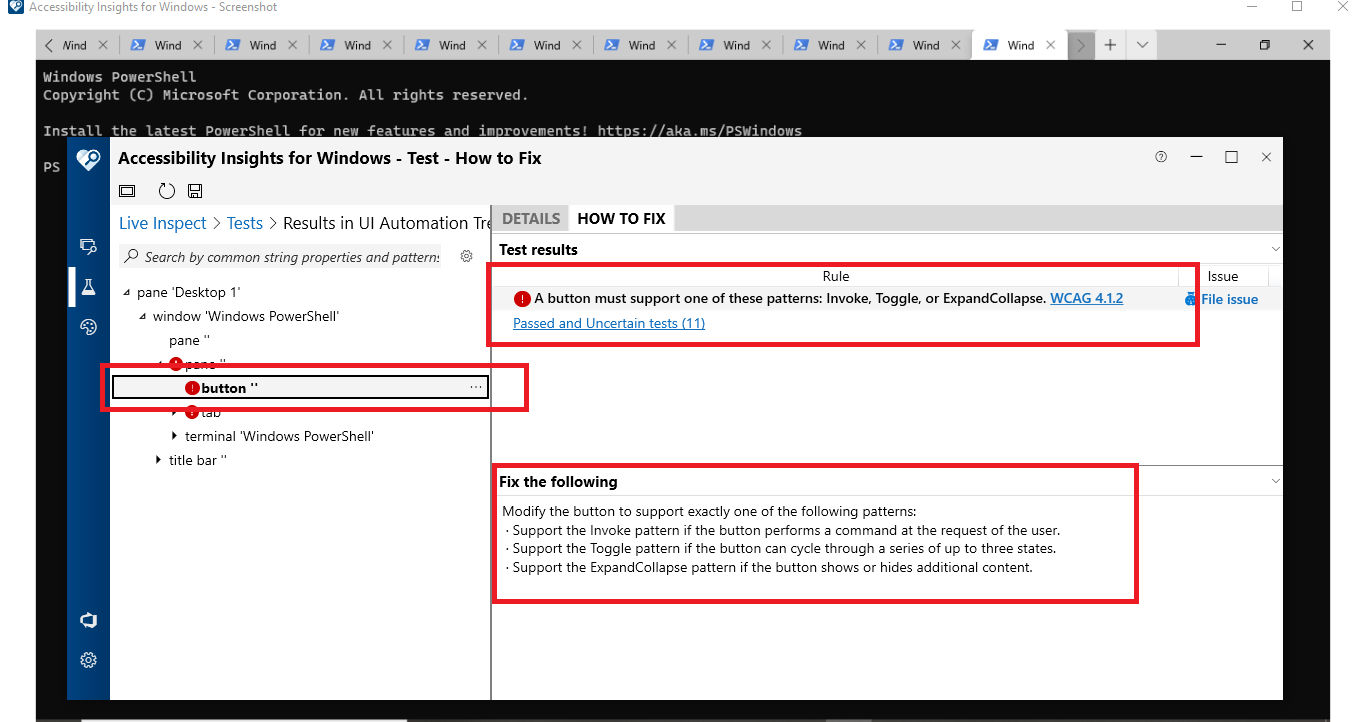
Task: Open Live Inspect mode from sidebar icon
Action: pyautogui.click(x=88, y=246)
